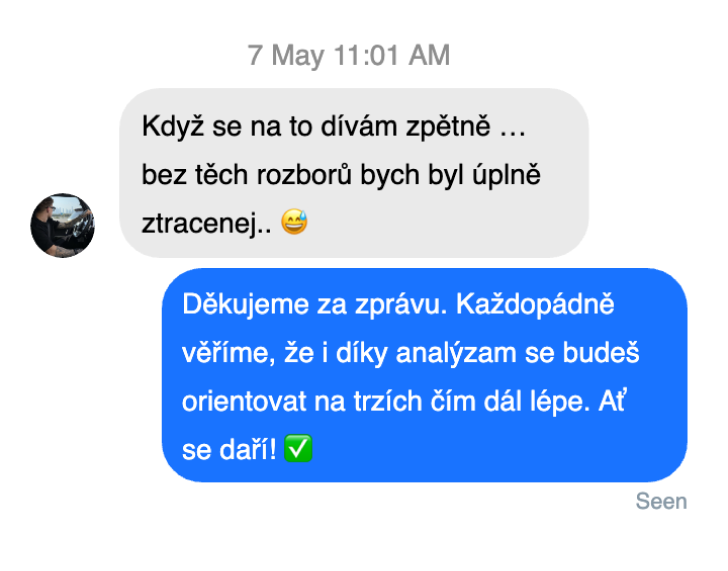Screen dimensions: 728x571
Task: Click 'orientovat na trzích' text line
Action: click(302, 402)
